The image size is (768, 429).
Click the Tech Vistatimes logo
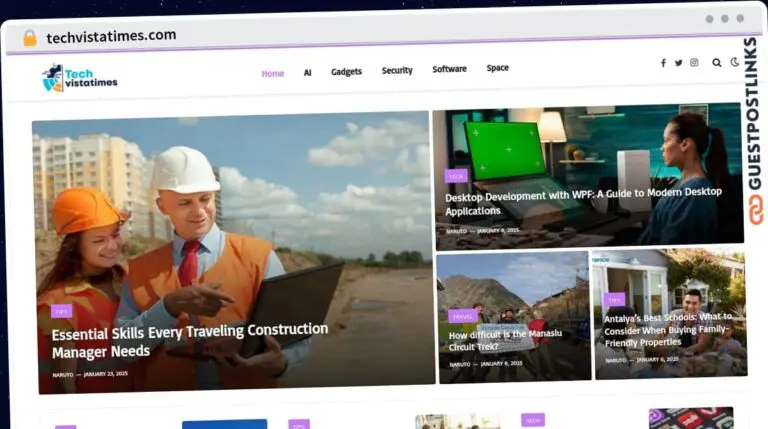tap(80, 78)
